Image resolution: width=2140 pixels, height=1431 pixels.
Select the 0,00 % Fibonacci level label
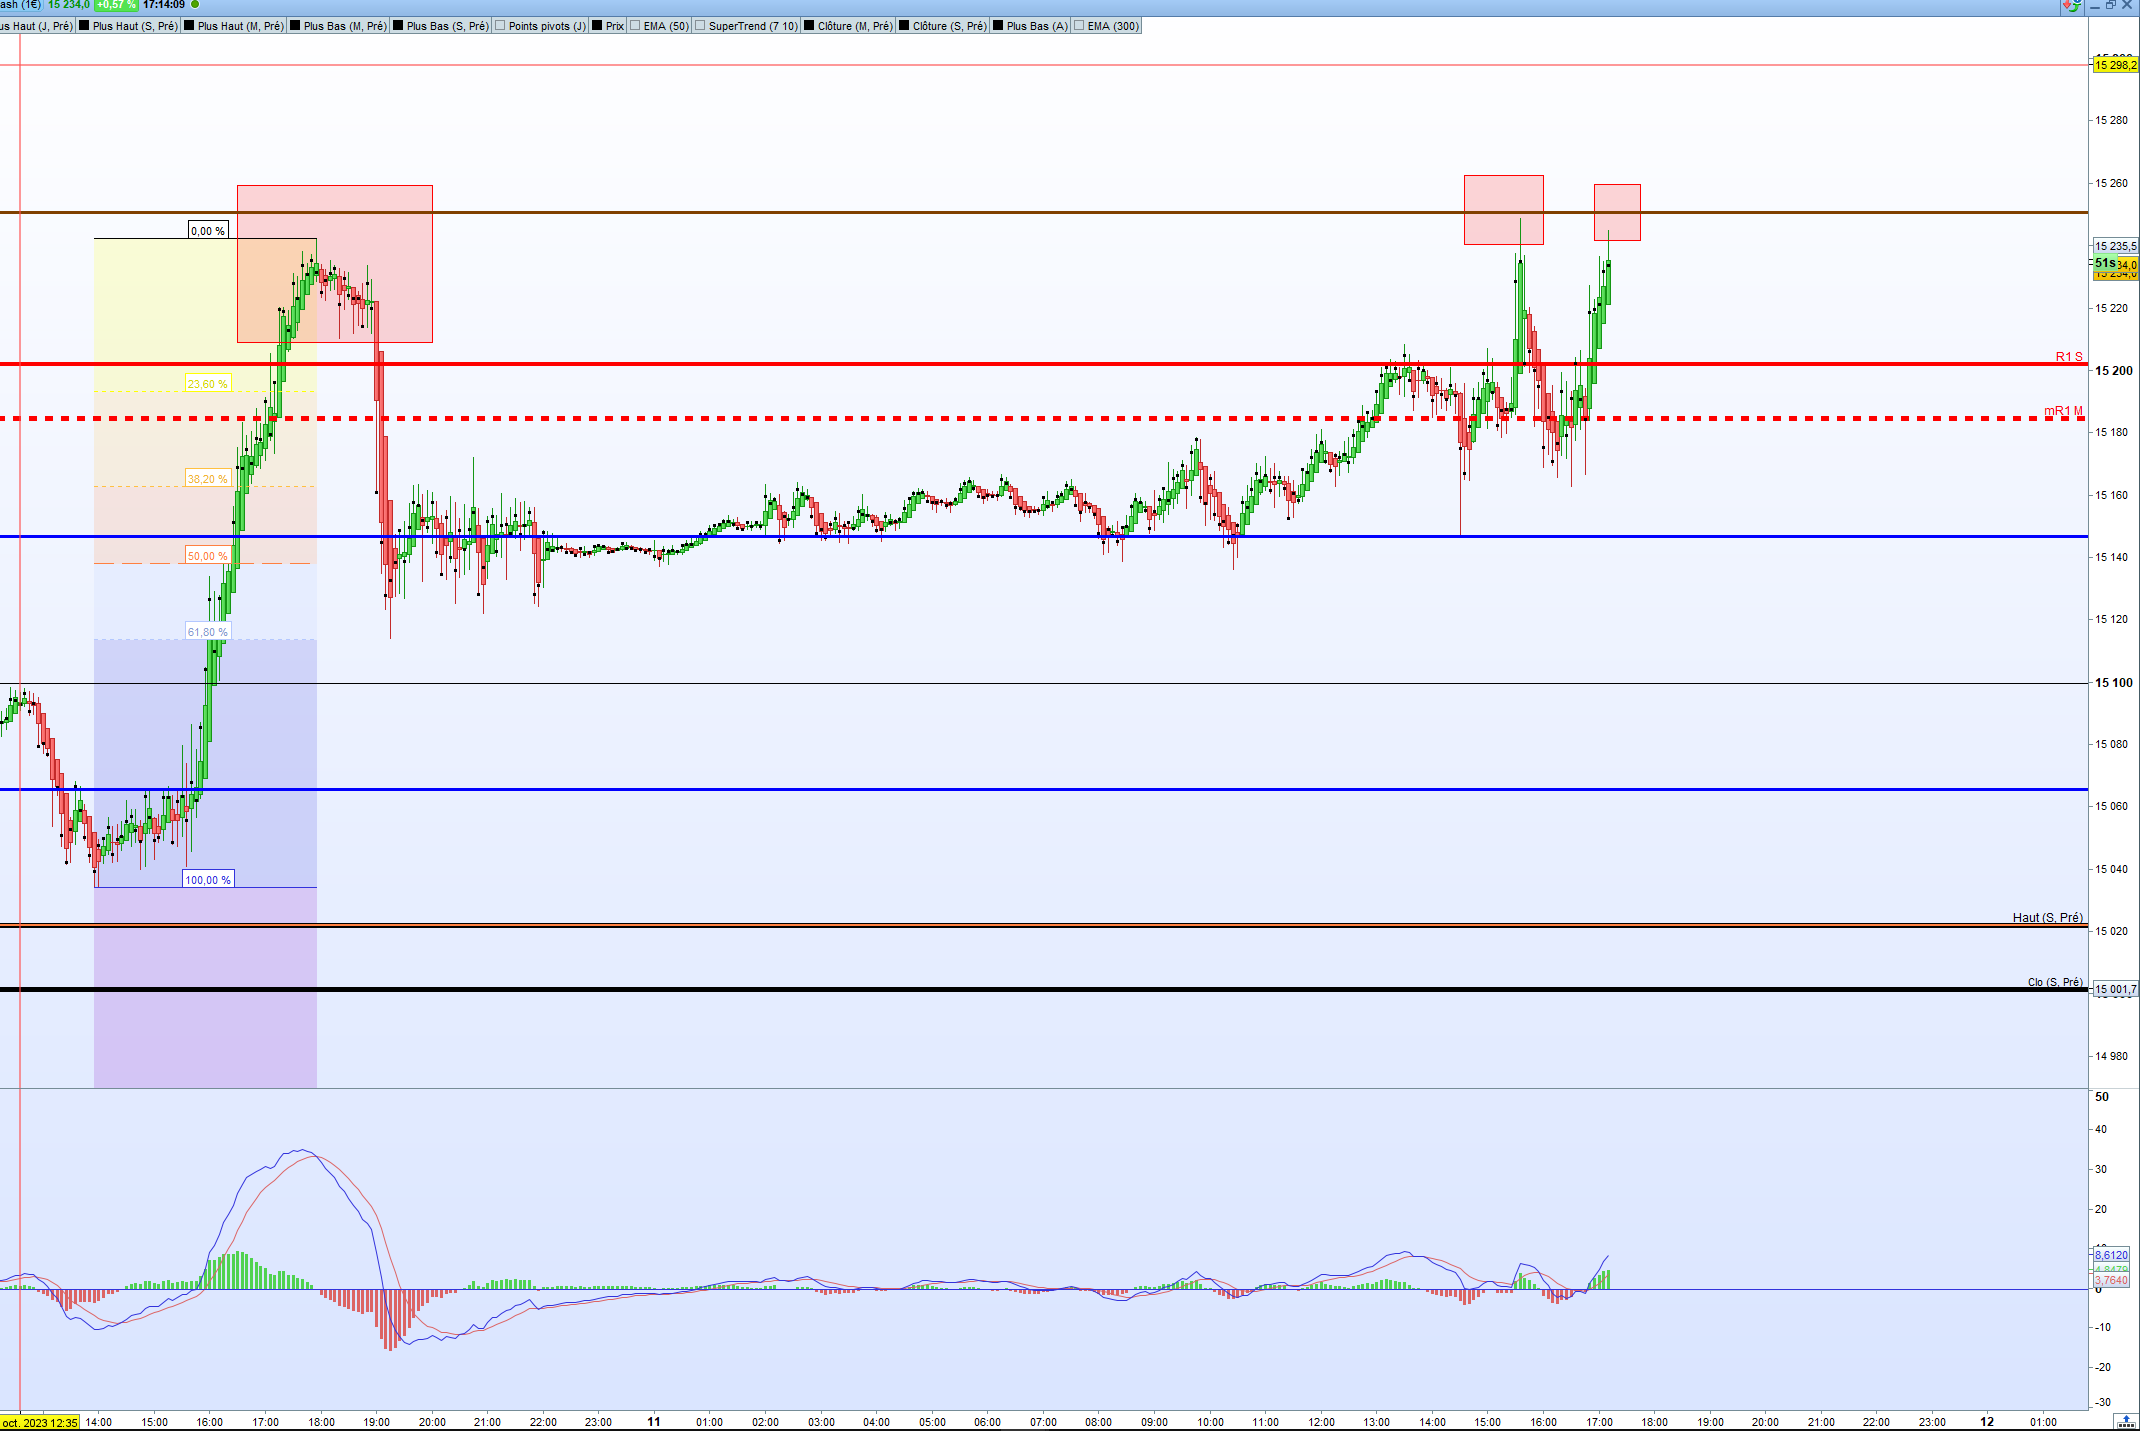click(x=208, y=231)
